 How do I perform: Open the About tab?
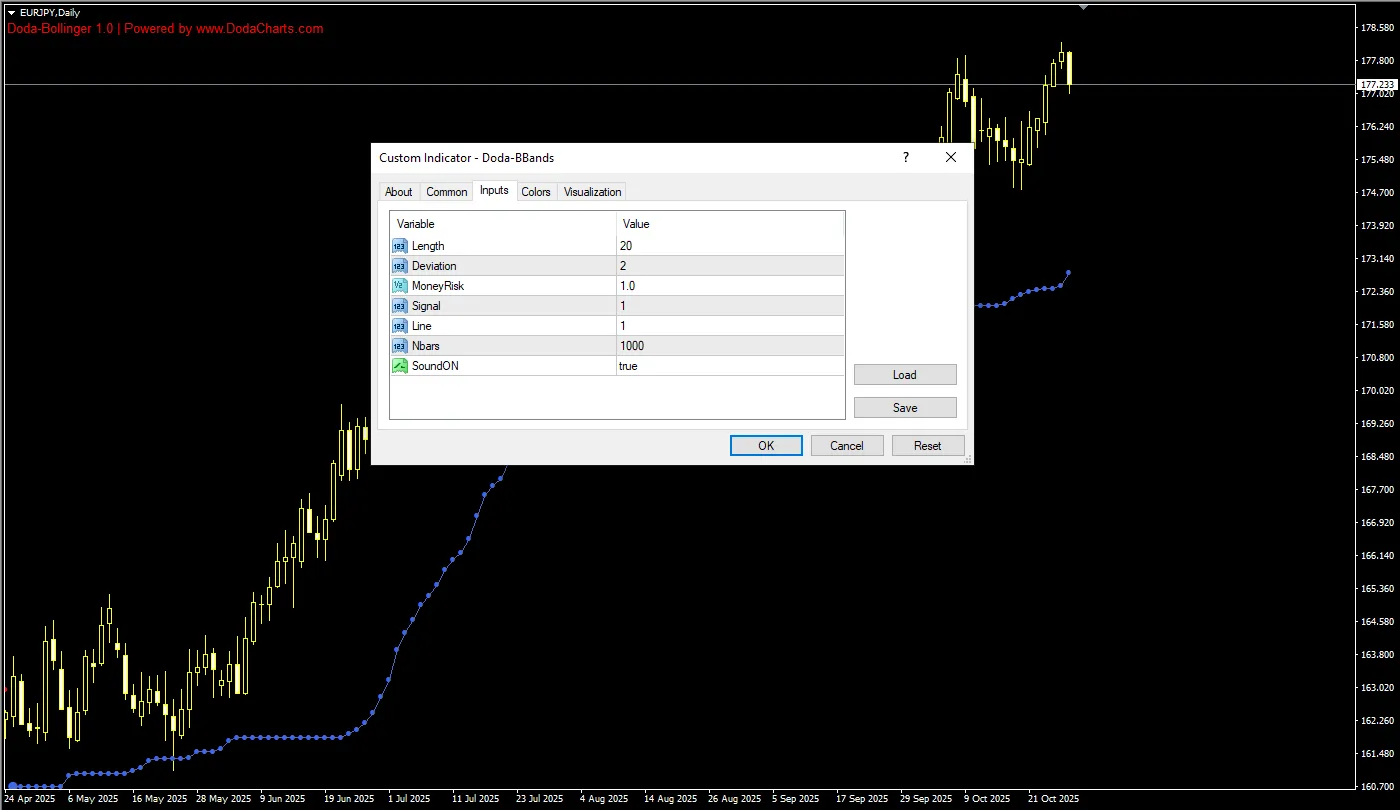(x=398, y=192)
